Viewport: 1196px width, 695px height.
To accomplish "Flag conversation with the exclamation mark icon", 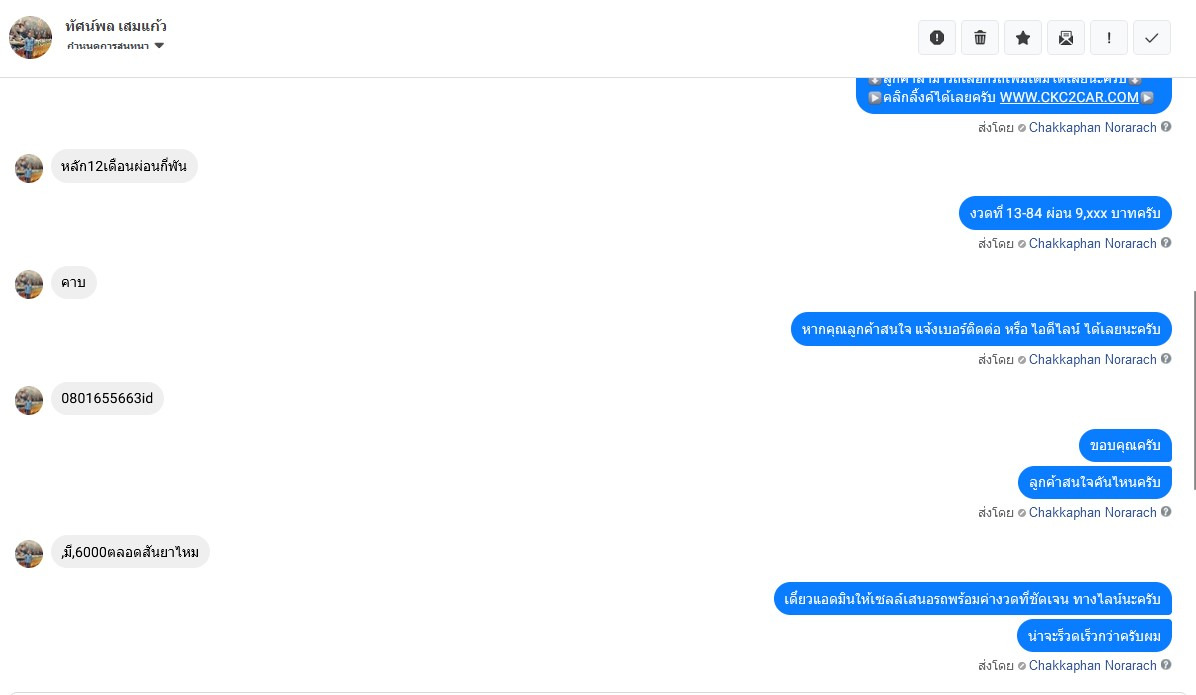I will coord(1109,37).
